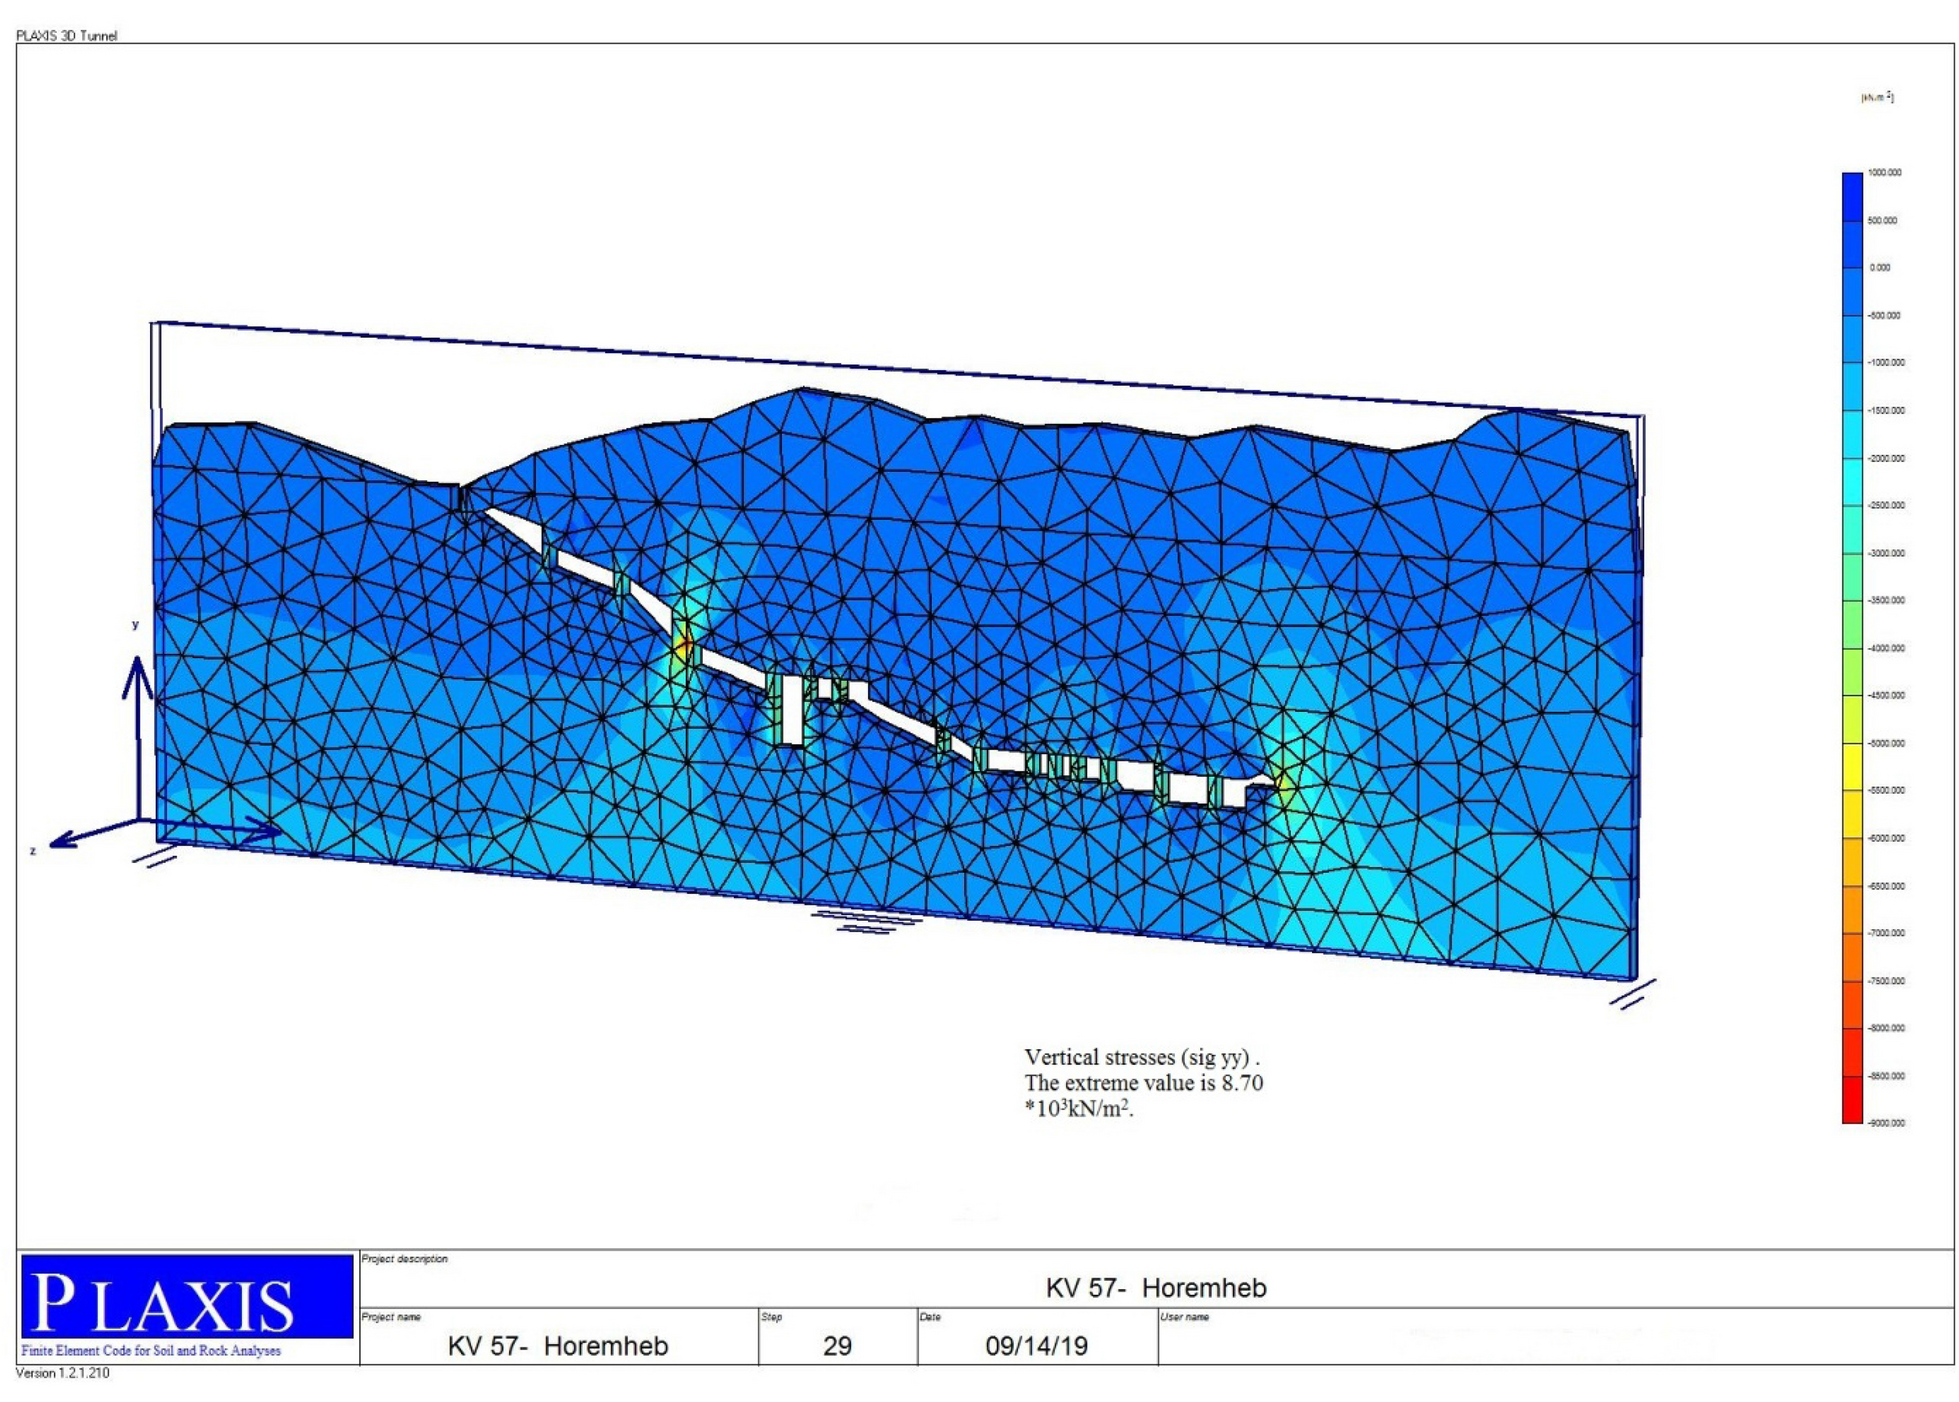
Task: Click legend value -8000.000
Action: click(x=1884, y=1028)
